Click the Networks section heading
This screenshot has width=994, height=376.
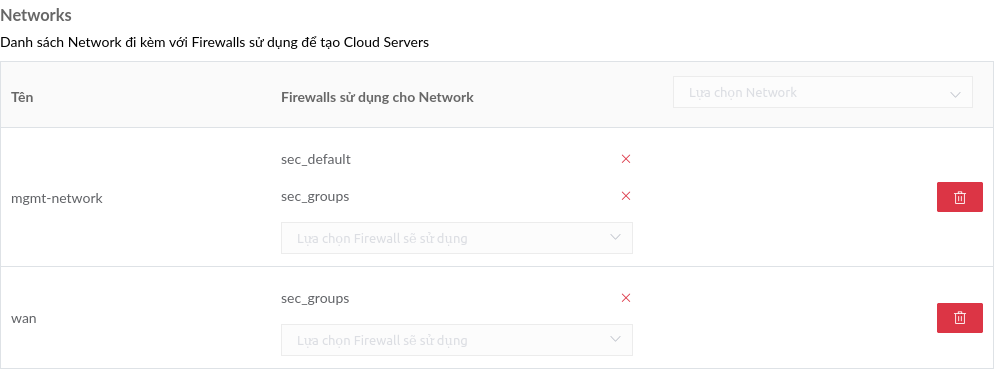pyautogui.click(x=36, y=15)
